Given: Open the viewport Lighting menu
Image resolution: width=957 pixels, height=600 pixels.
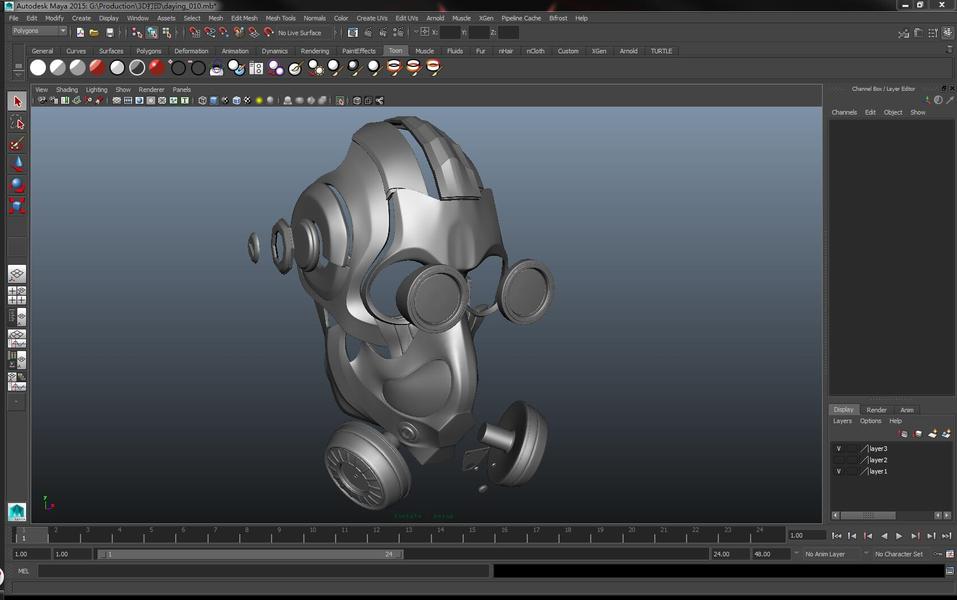Looking at the screenshot, I should (x=96, y=90).
